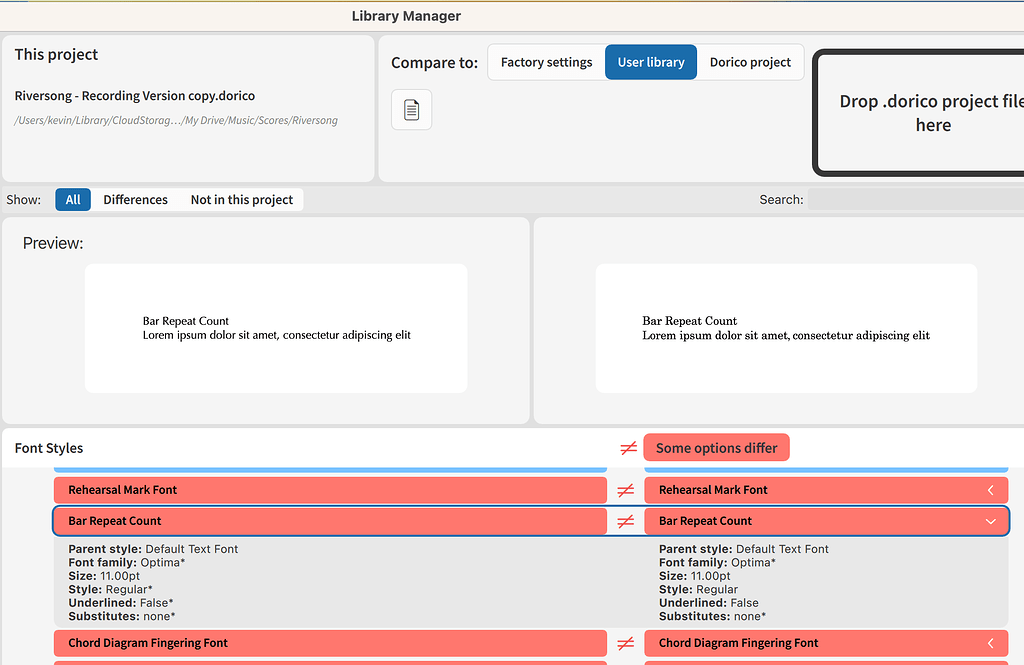The image size is (1024, 665).
Task: Click the Some options differ button
Action: tap(716, 447)
